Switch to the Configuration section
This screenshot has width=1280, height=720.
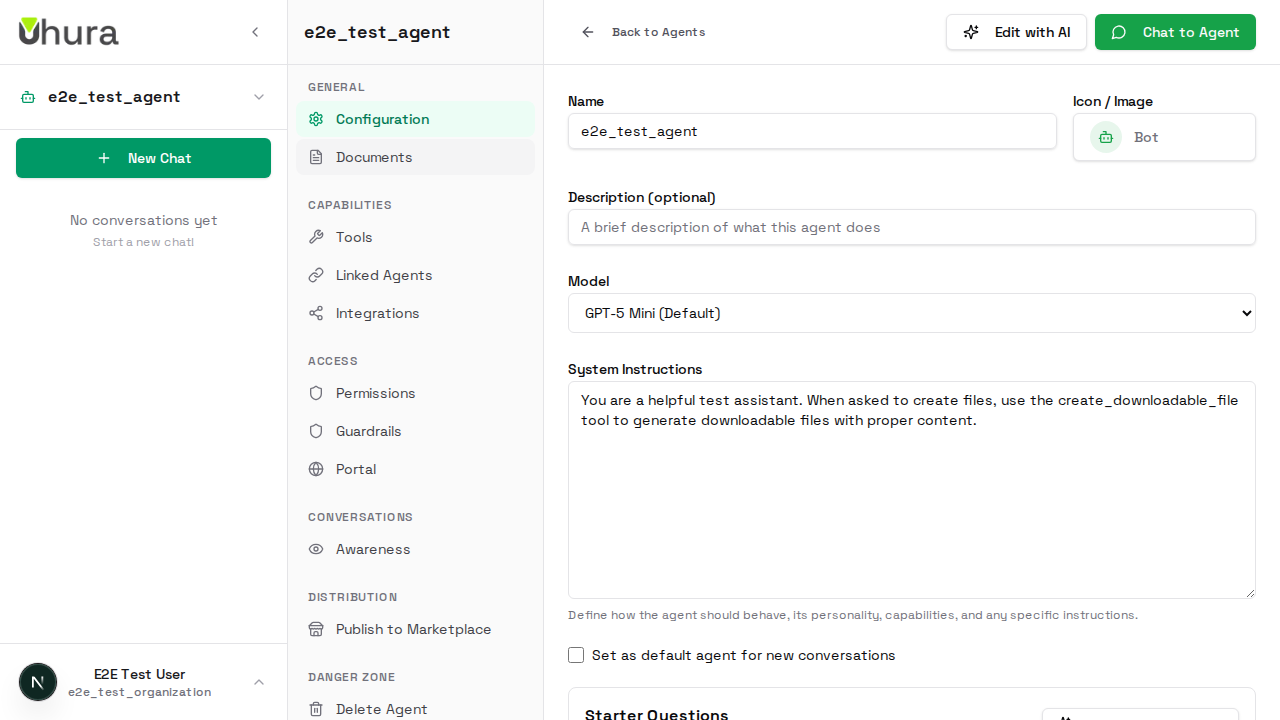point(382,119)
